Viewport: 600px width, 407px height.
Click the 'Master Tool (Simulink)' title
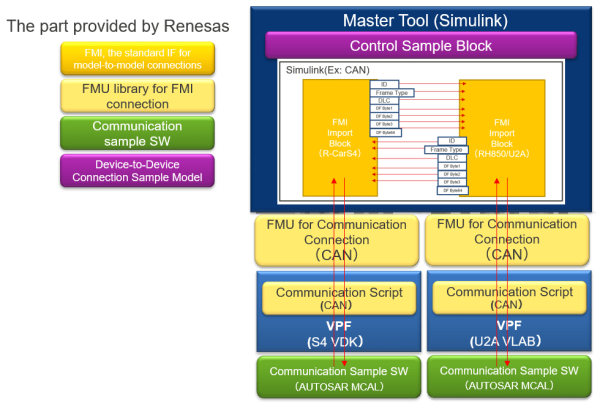[x=425, y=21]
